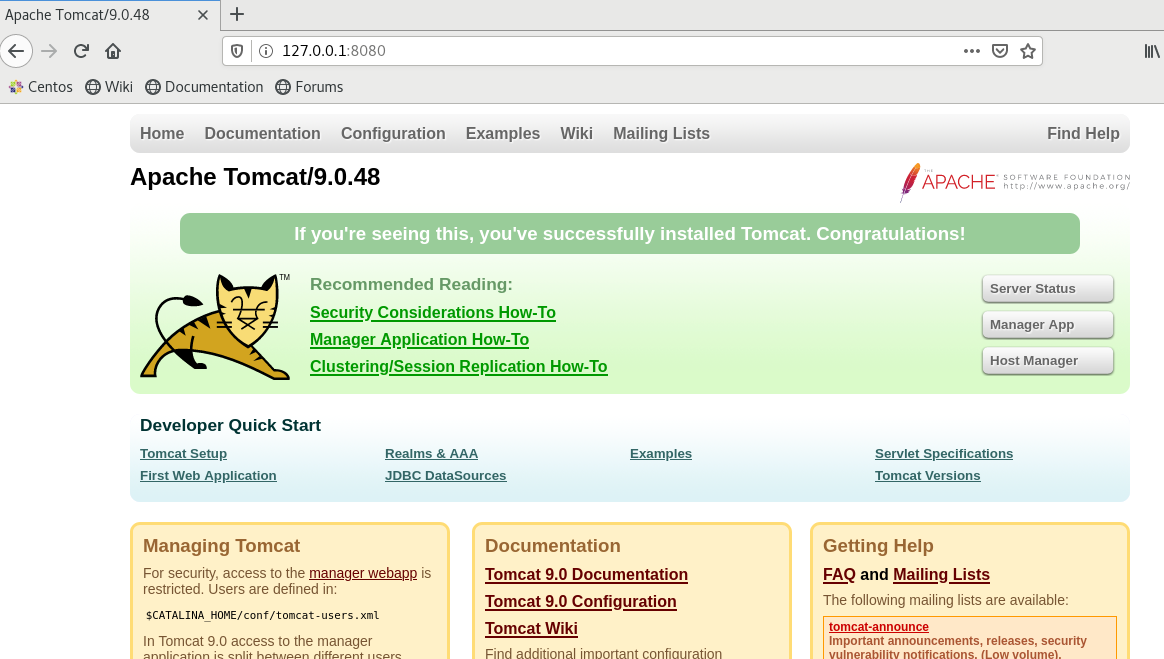Image resolution: width=1164 pixels, height=659 pixels.
Task: Open Security Considerations How-To link
Action: (x=432, y=313)
